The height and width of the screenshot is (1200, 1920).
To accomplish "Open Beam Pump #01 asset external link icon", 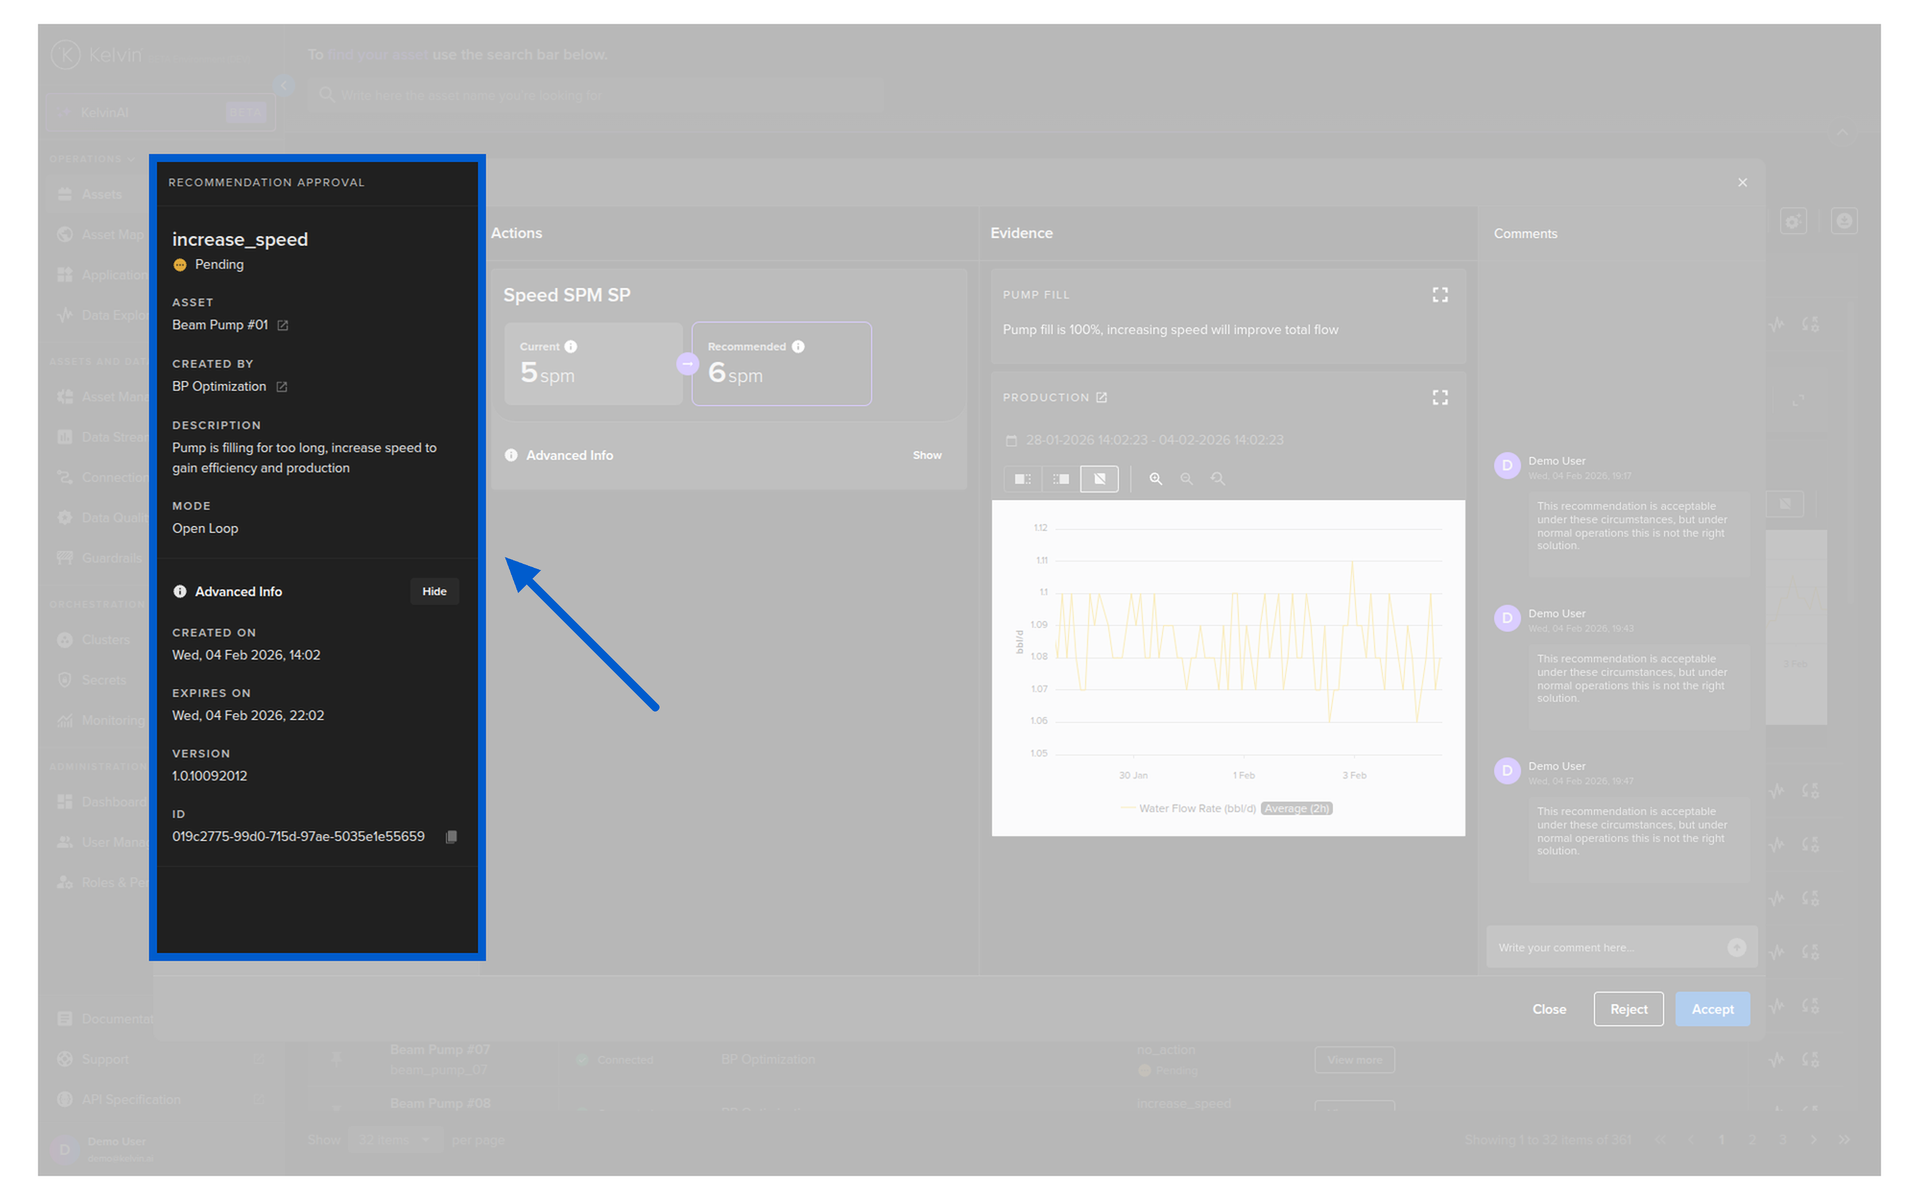I will tap(283, 326).
